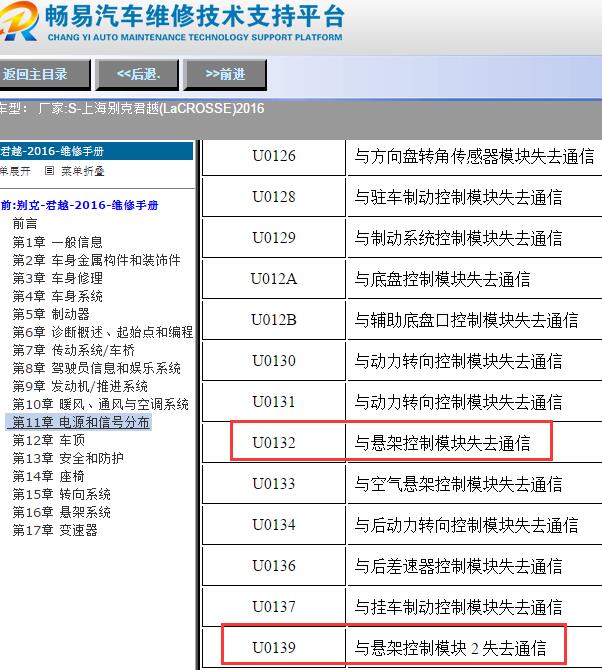Open 第9章 发动机/推进系统
The height and width of the screenshot is (670, 602).
(80, 386)
